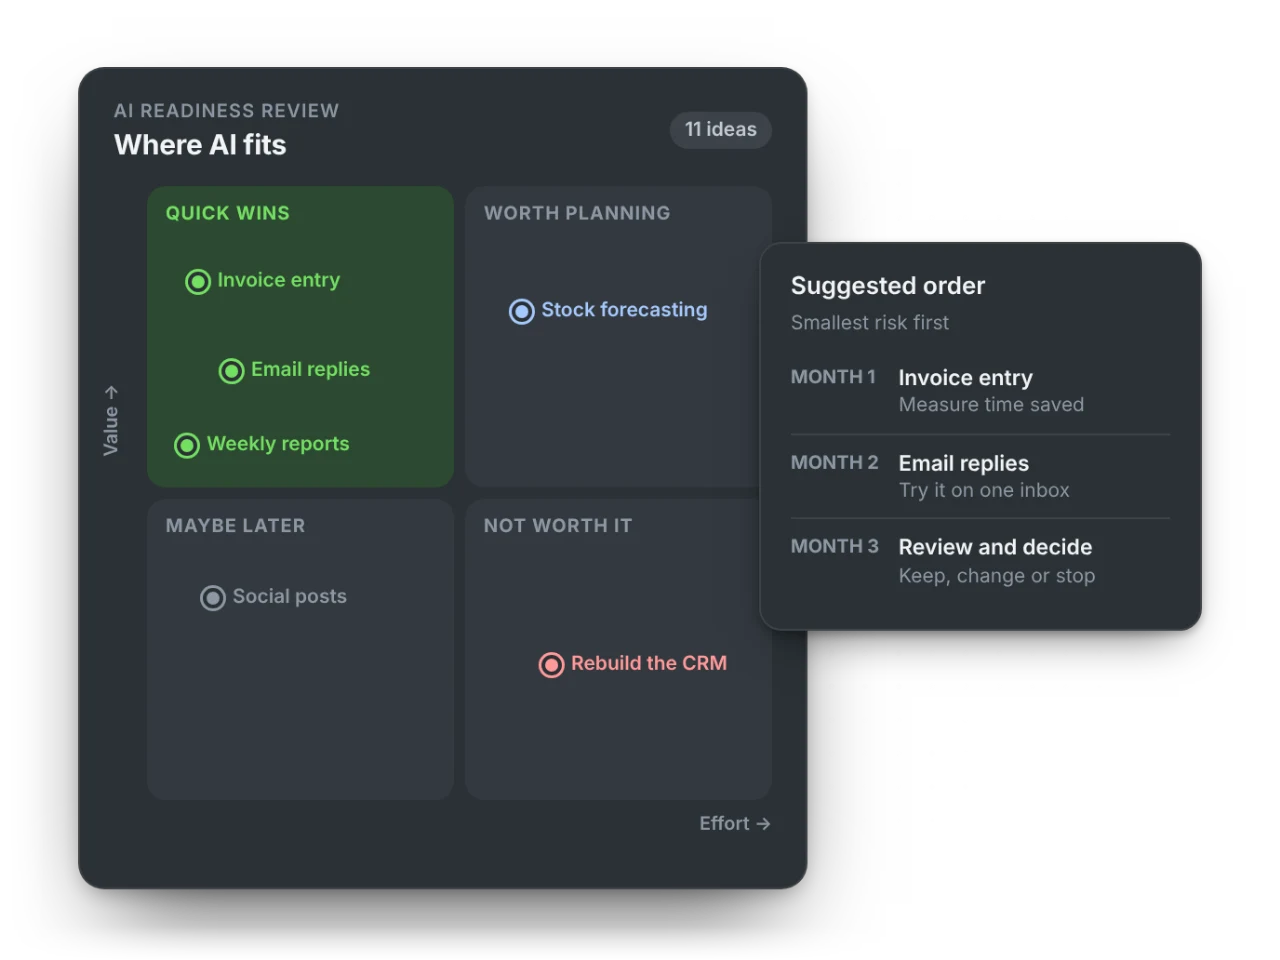1280x960 pixels.
Task: Click the Weekly reports marker dot
Action: click(187, 445)
